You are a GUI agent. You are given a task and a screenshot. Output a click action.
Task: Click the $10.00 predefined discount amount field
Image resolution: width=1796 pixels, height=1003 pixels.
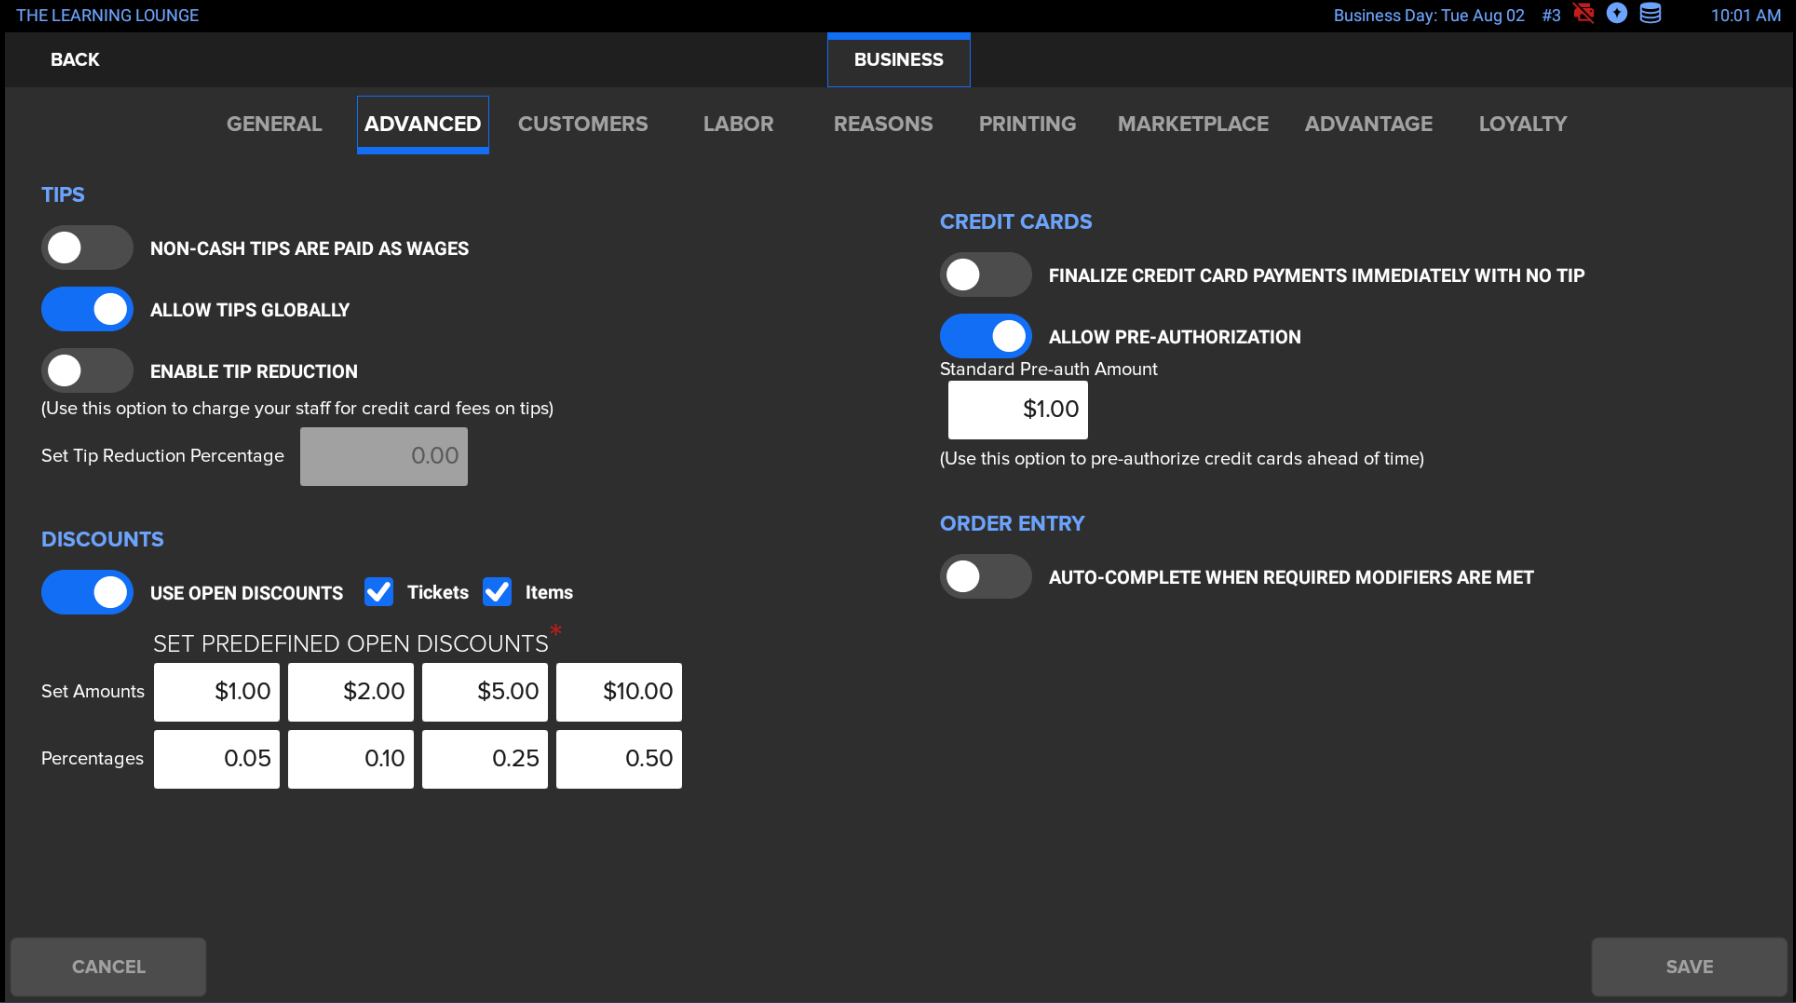pos(619,692)
